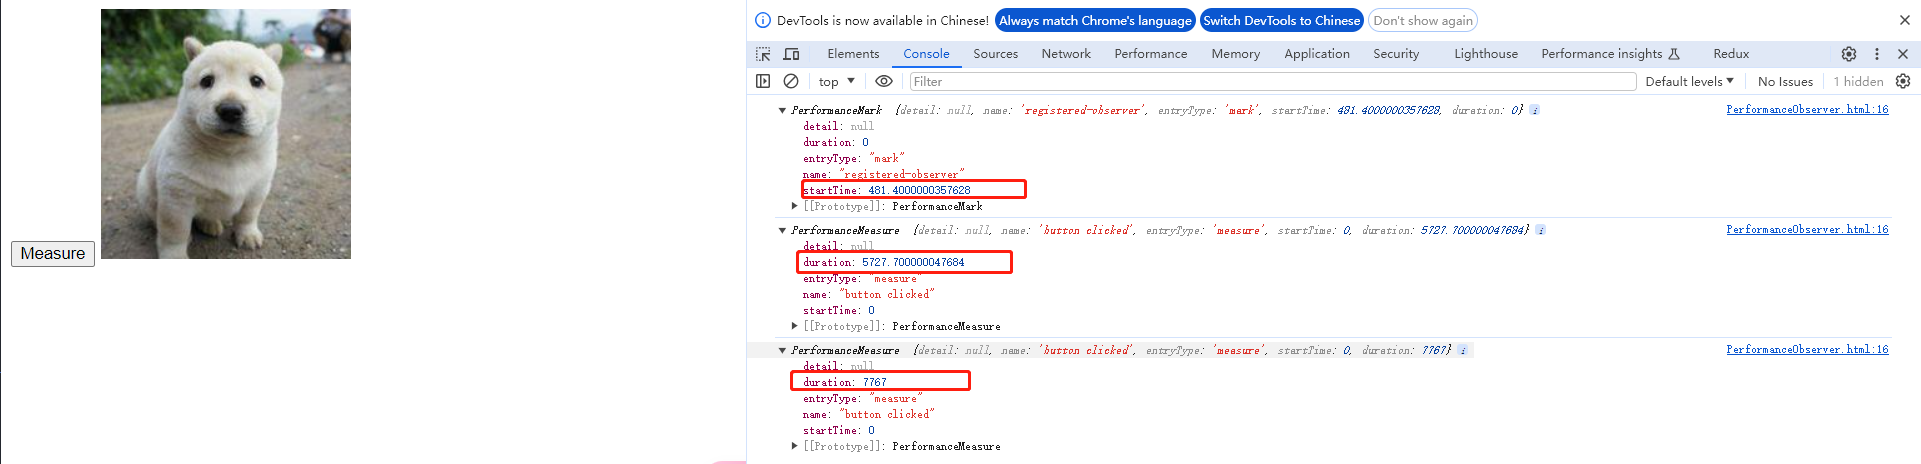Expand [[Prototype]] under the 7767 duration measure
Viewport: 1921px width, 464px height.
[x=795, y=446]
